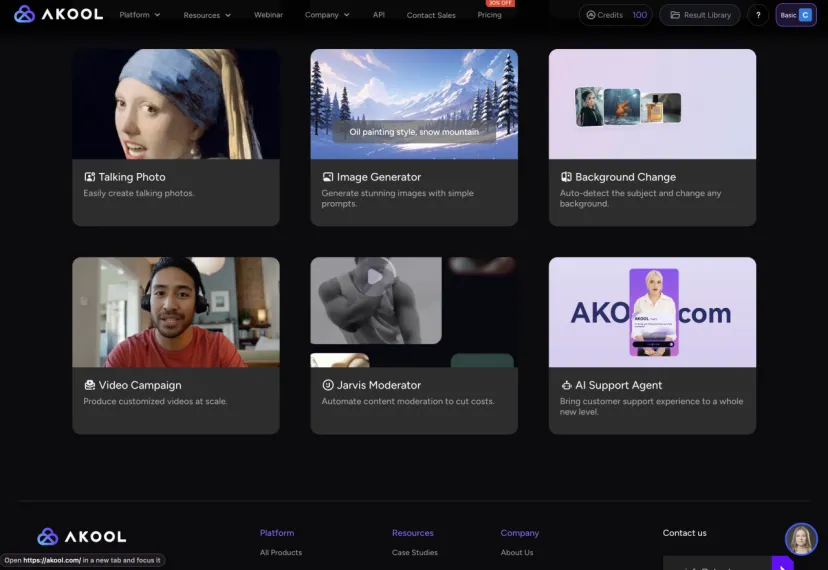
Task: Click 'Oil painting style, snow mountain' prompt
Action: click(414, 132)
